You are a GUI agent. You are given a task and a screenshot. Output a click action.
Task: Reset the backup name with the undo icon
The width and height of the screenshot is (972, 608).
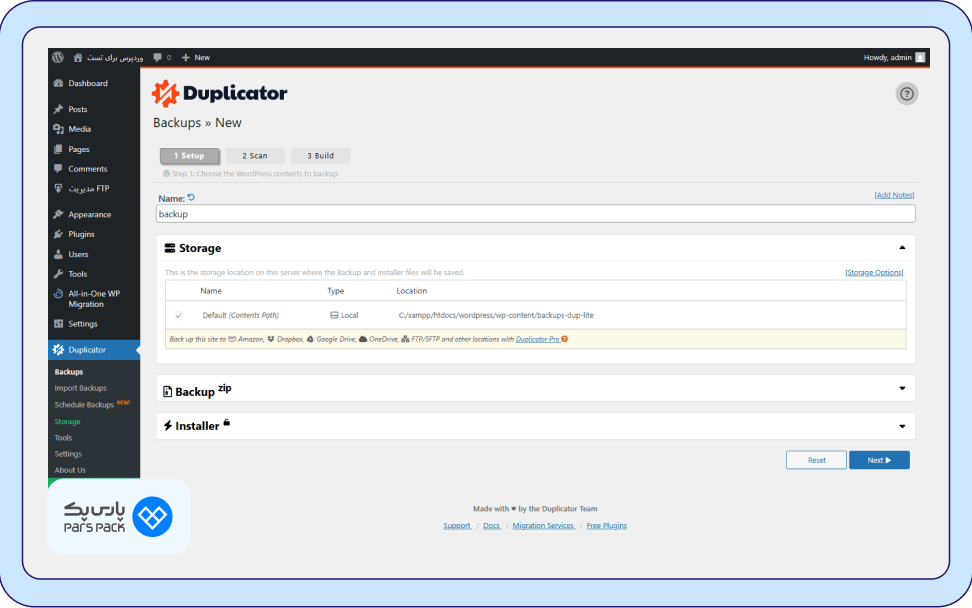click(x=190, y=195)
